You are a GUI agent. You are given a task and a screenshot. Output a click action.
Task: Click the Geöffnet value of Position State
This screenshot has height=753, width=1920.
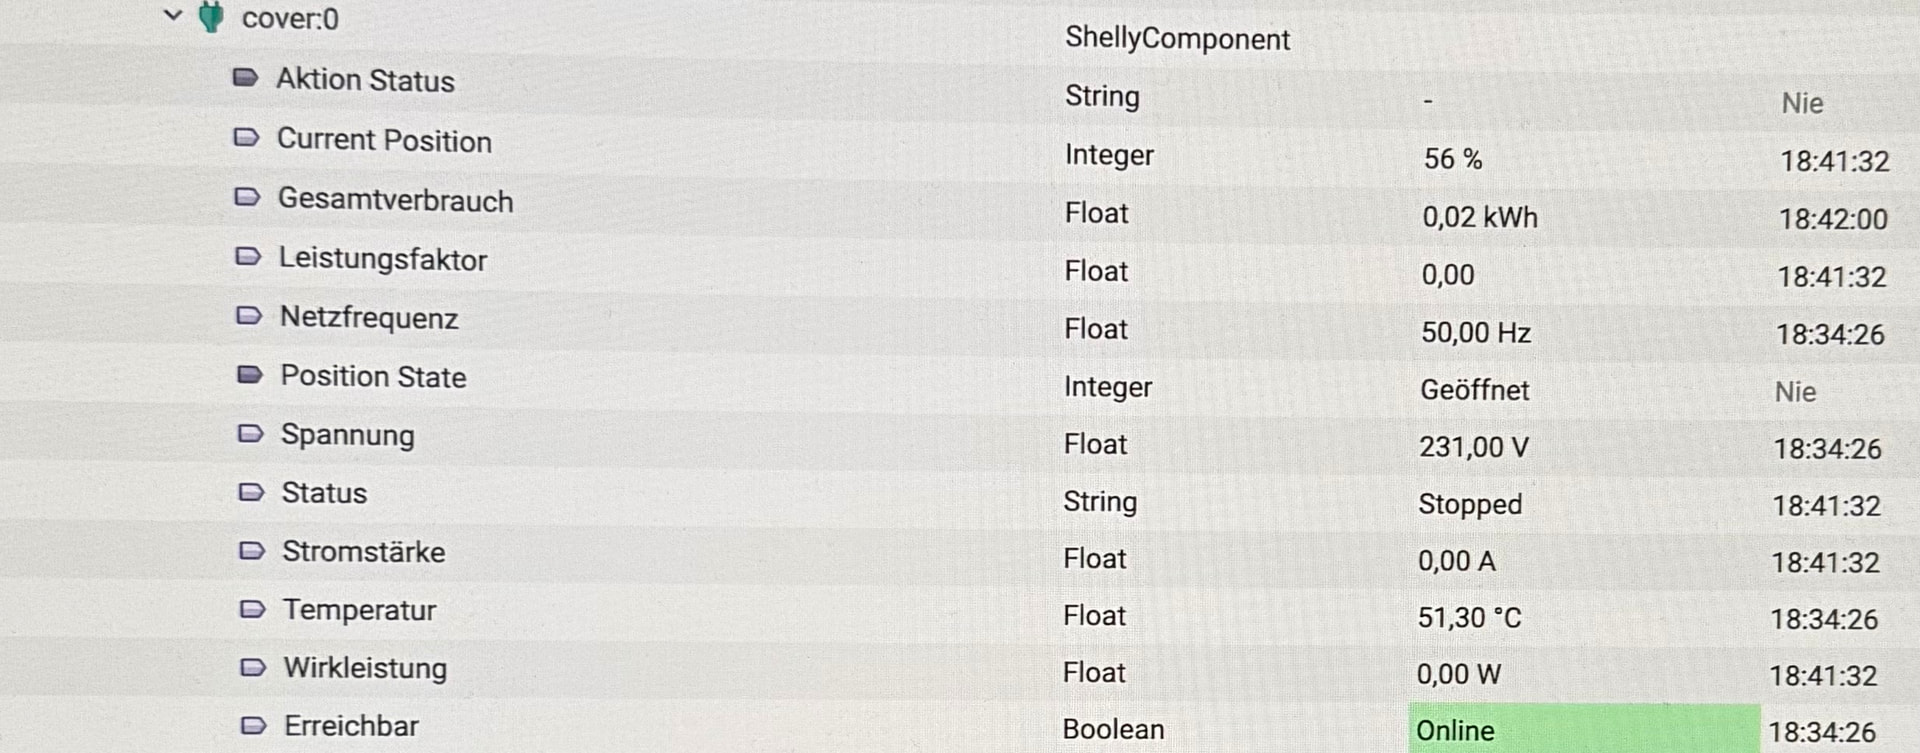[1475, 390]
